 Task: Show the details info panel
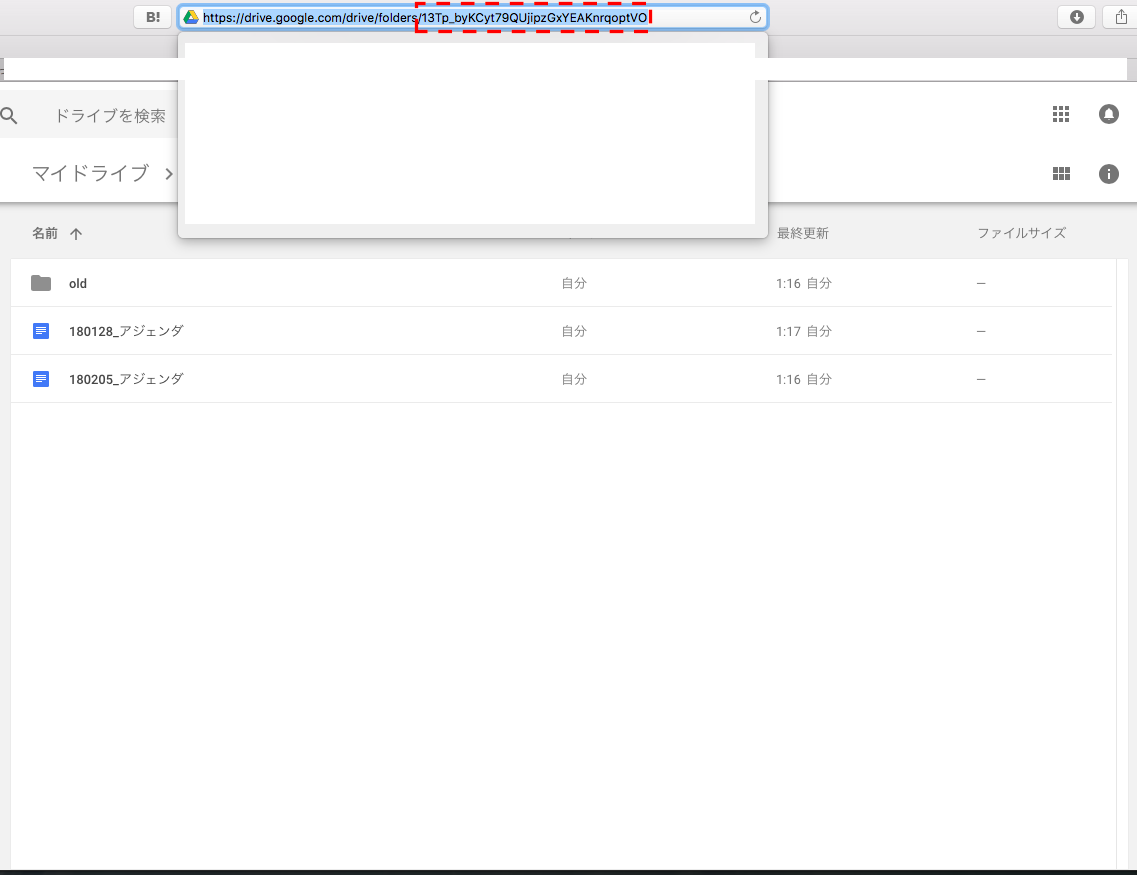tap(1108, 174)
